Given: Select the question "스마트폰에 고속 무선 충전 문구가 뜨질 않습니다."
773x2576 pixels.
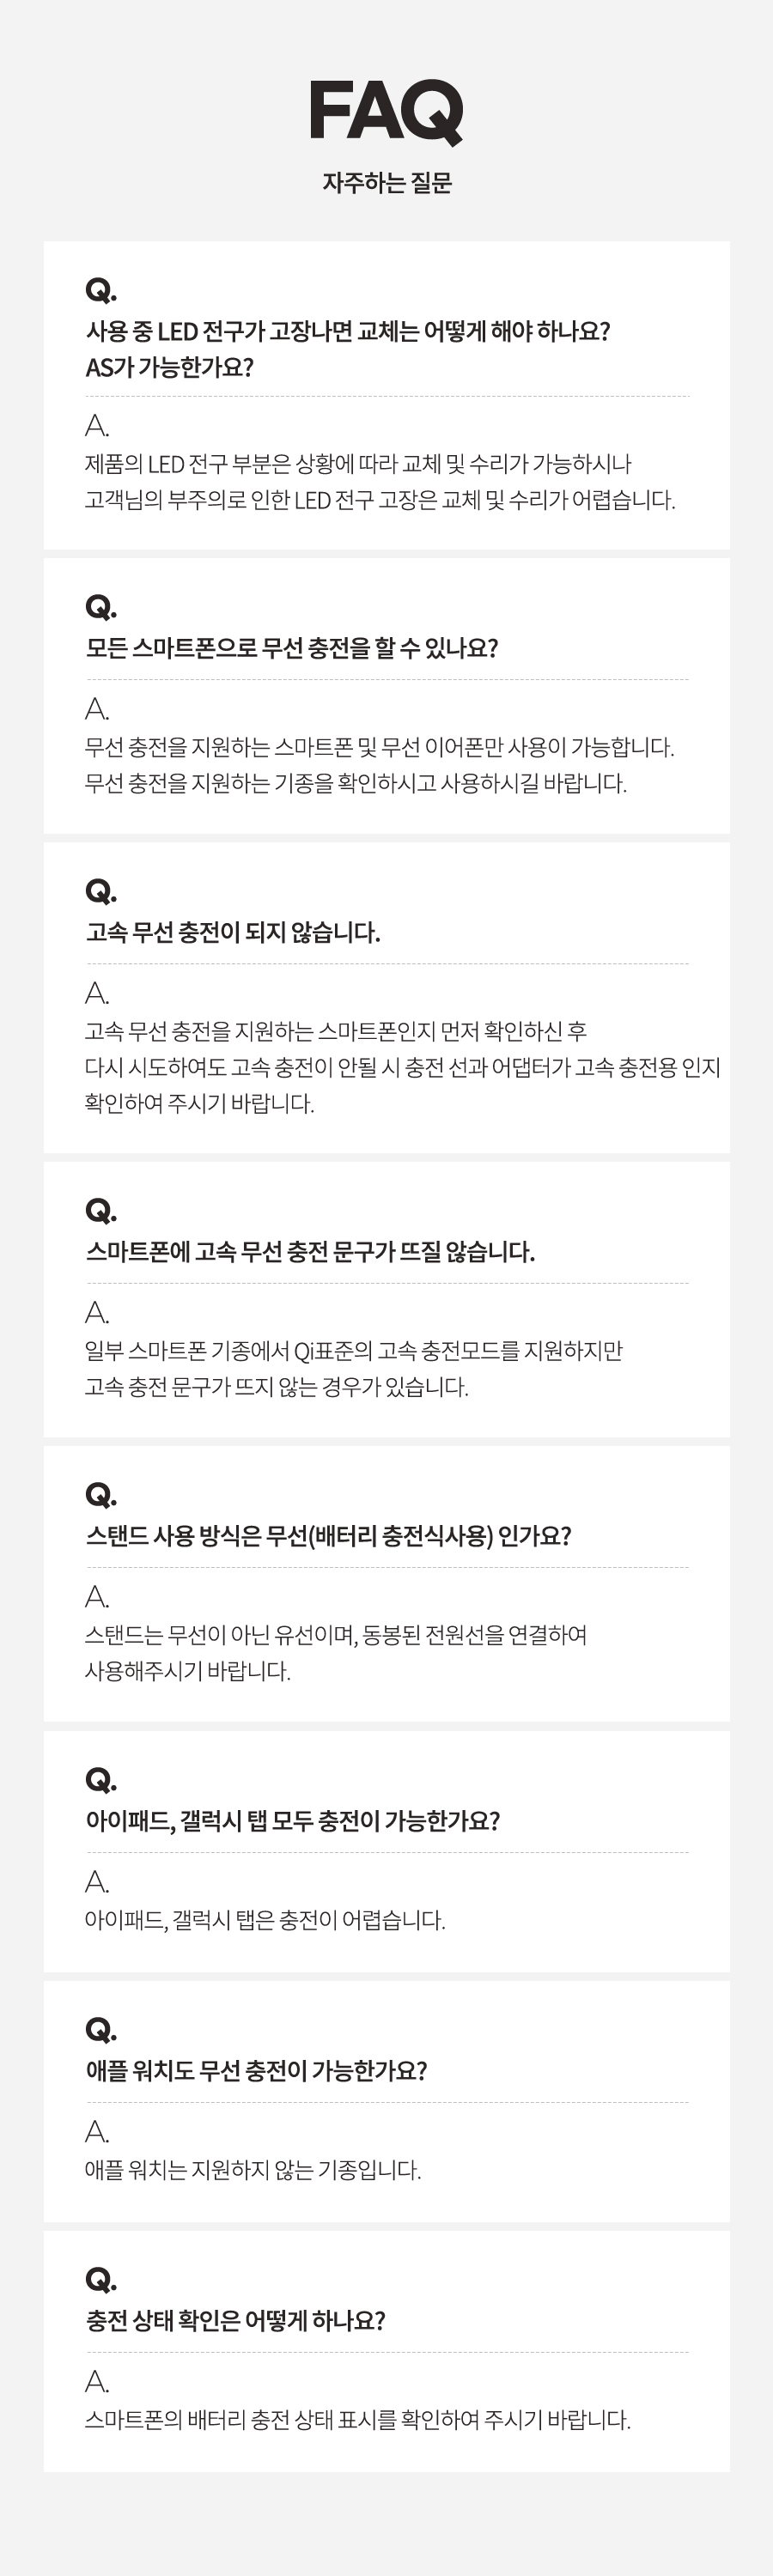Looking at the screenshot, I should click(x=310, y=1252).
